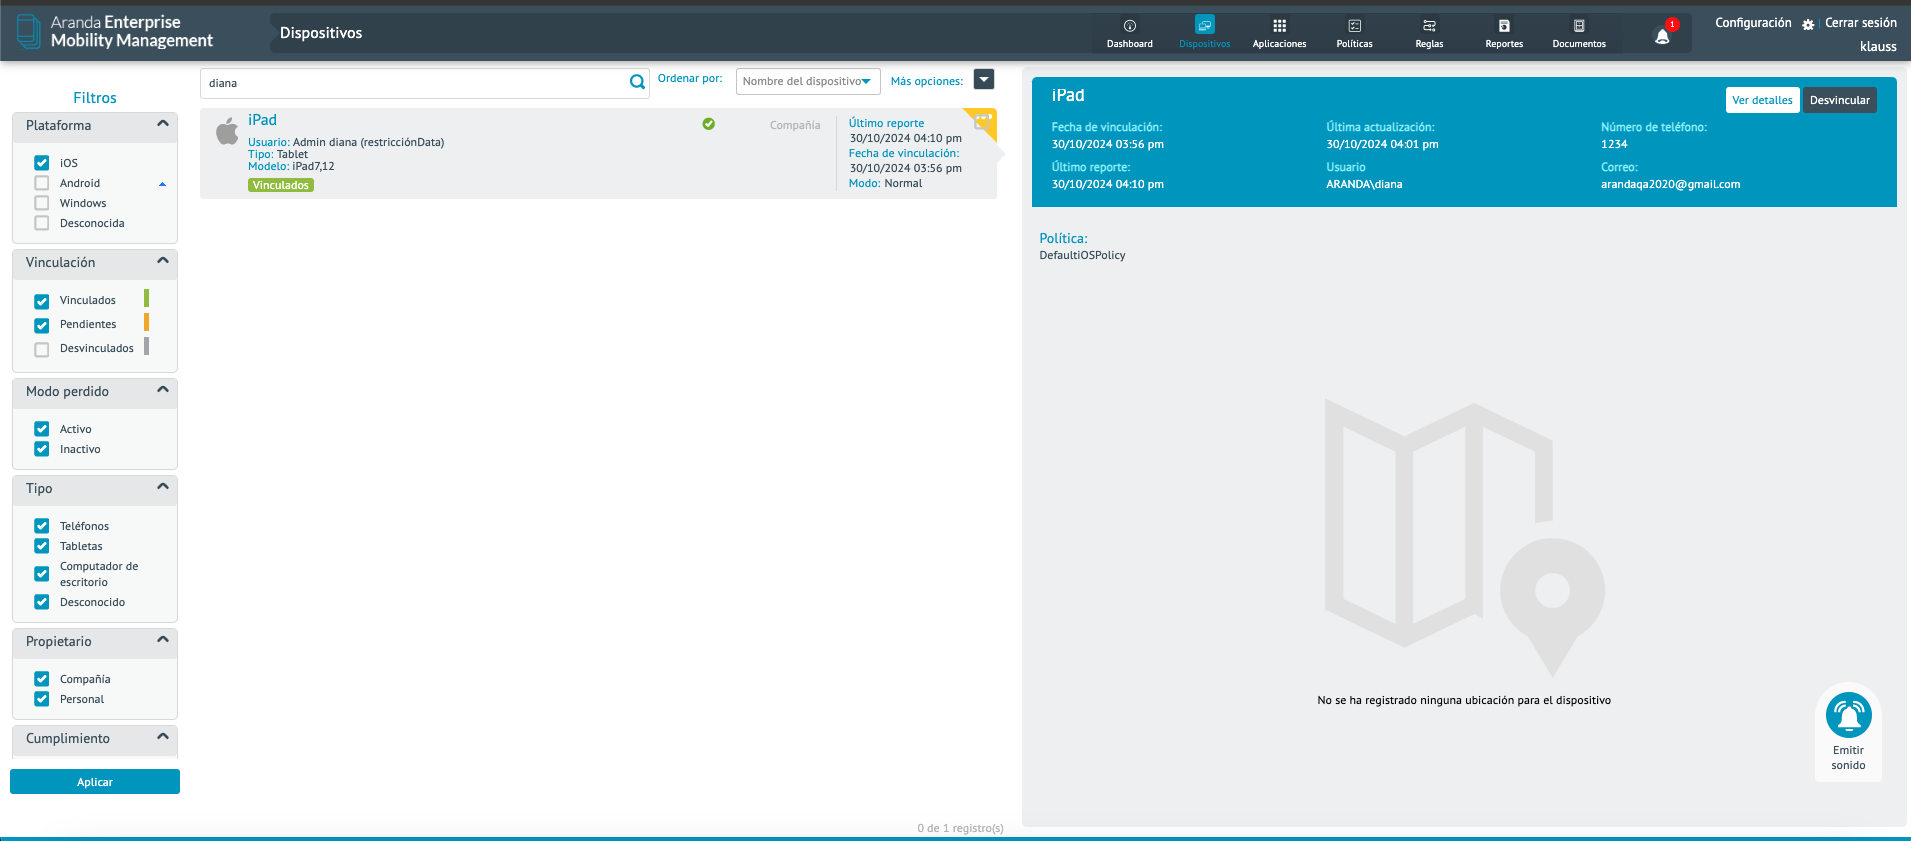Click the Ver detalles button
The image size is (1911, 841).
1762,100
